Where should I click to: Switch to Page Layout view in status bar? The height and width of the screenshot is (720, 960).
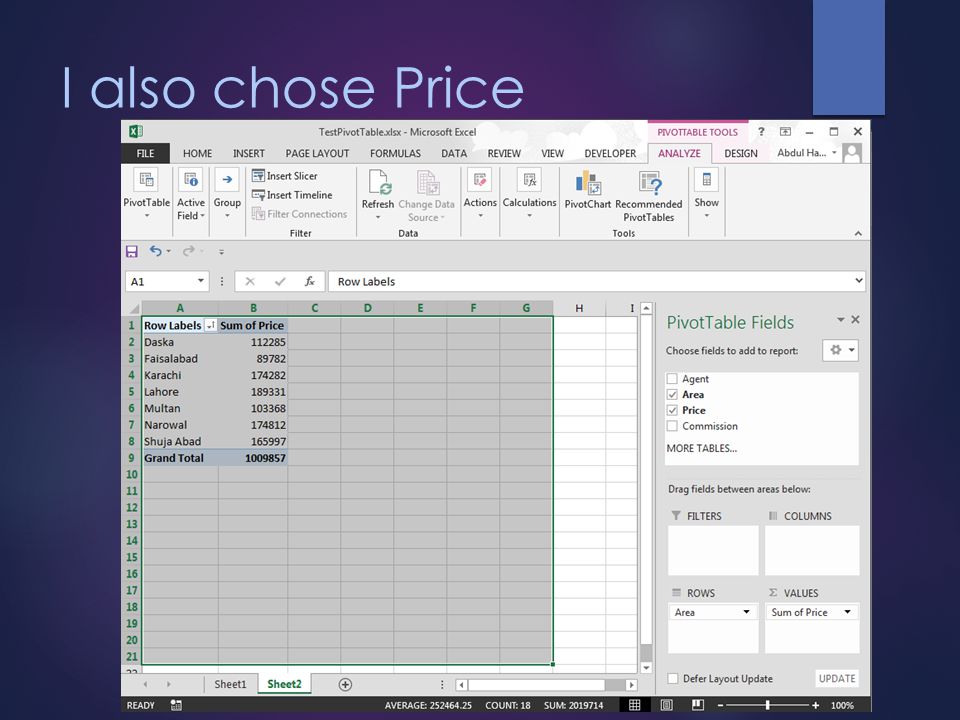[x=667, y=705]
